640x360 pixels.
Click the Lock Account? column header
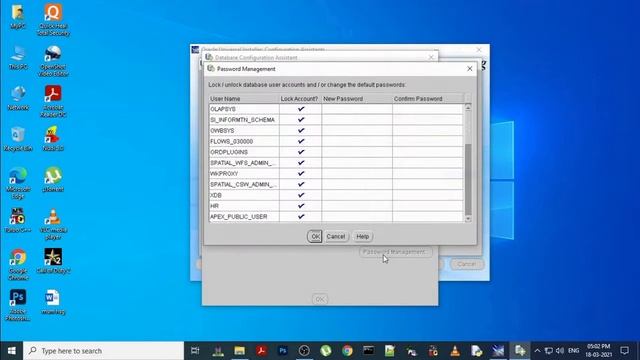pyautogui.click(x=300, y=99)
